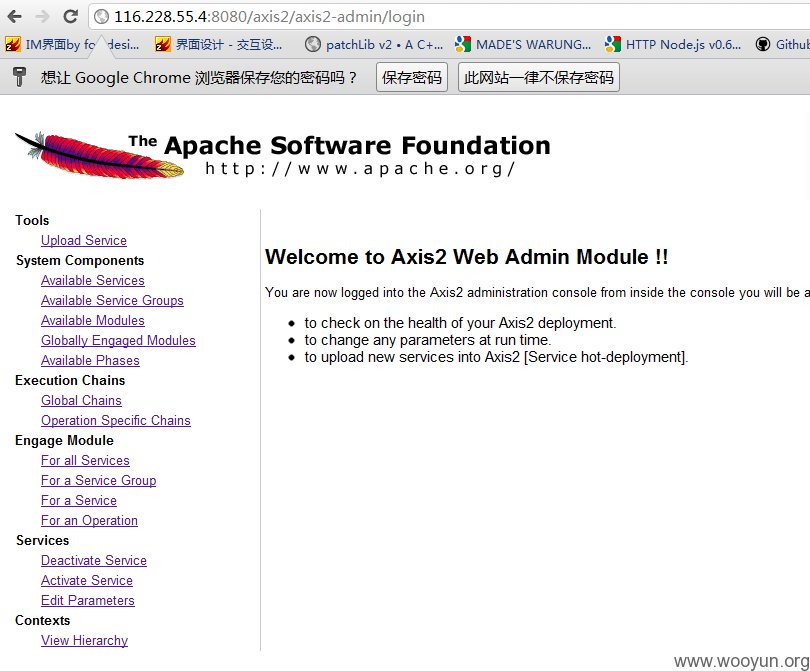Image resolution: width=810 pixels, height=671 pixels.
Task: Open the Deactivate Service link
Action: [94, 560]
